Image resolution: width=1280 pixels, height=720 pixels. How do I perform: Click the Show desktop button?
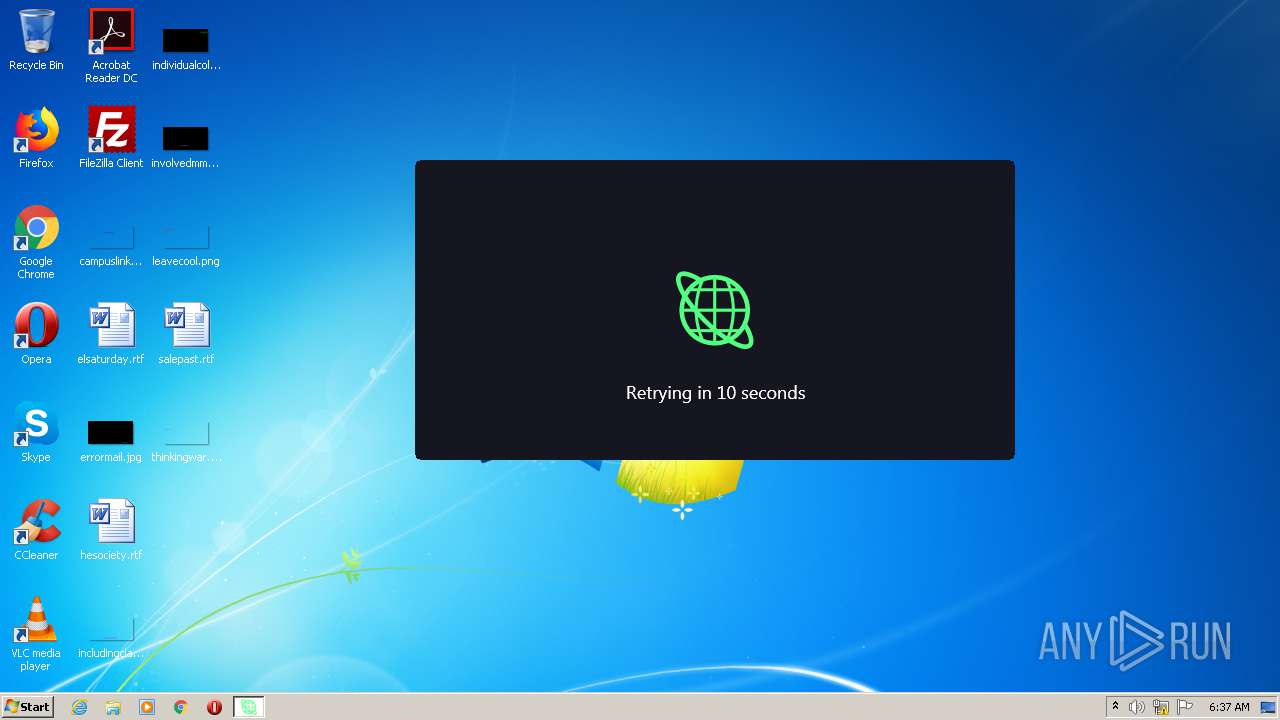[1268, 707]
